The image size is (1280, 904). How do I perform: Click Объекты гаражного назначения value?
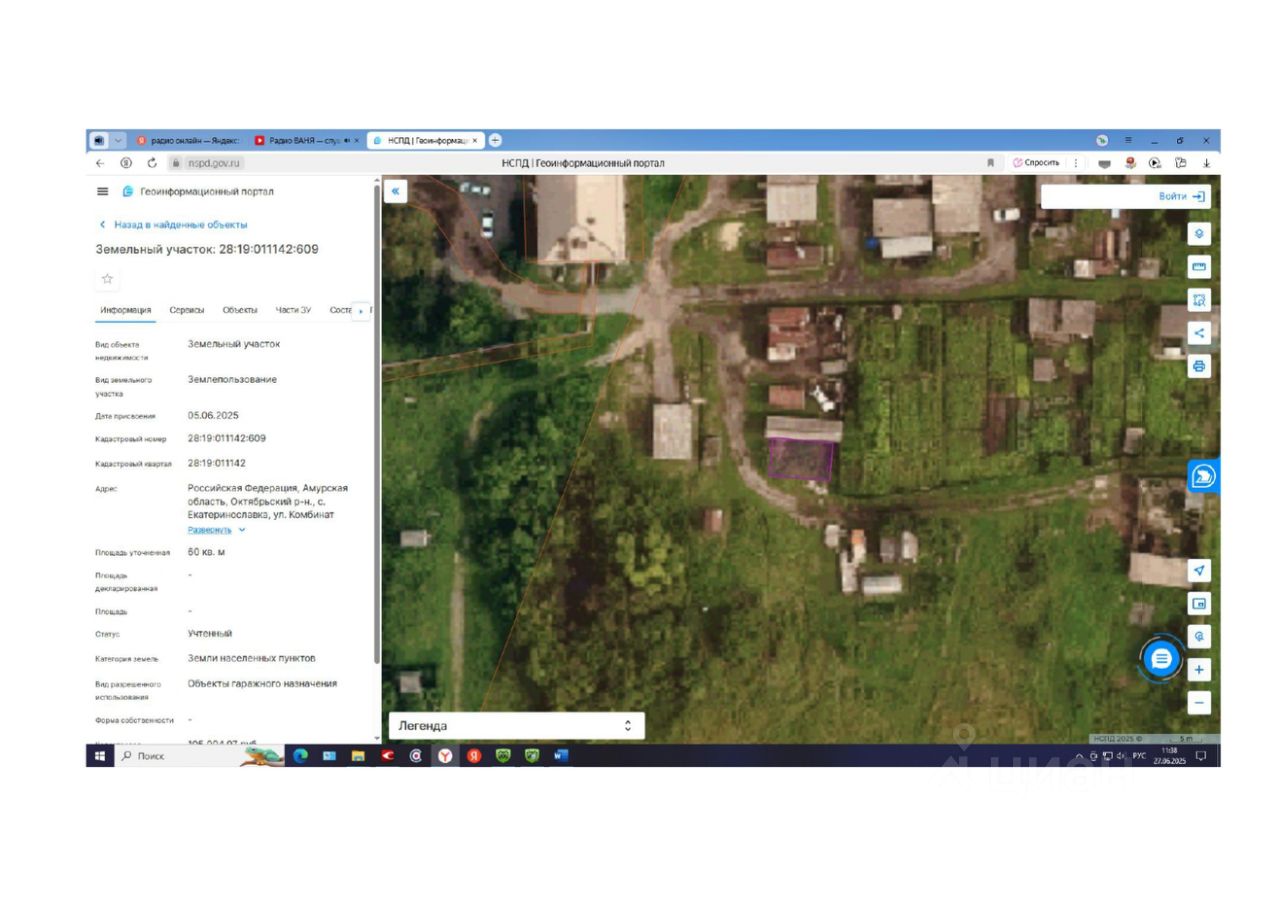pyautogui.click(x=262, y=683)
